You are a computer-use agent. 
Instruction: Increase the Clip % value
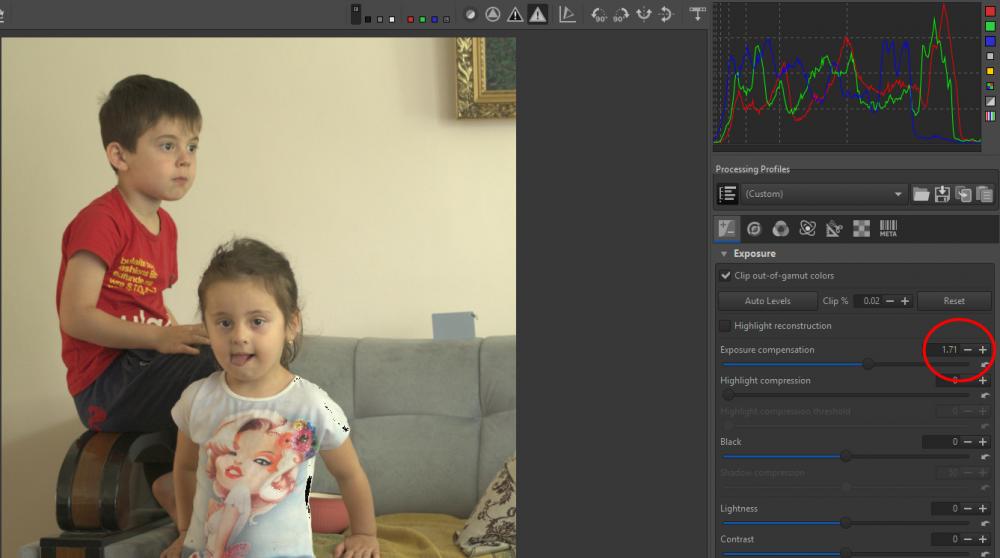coord(905,300)
